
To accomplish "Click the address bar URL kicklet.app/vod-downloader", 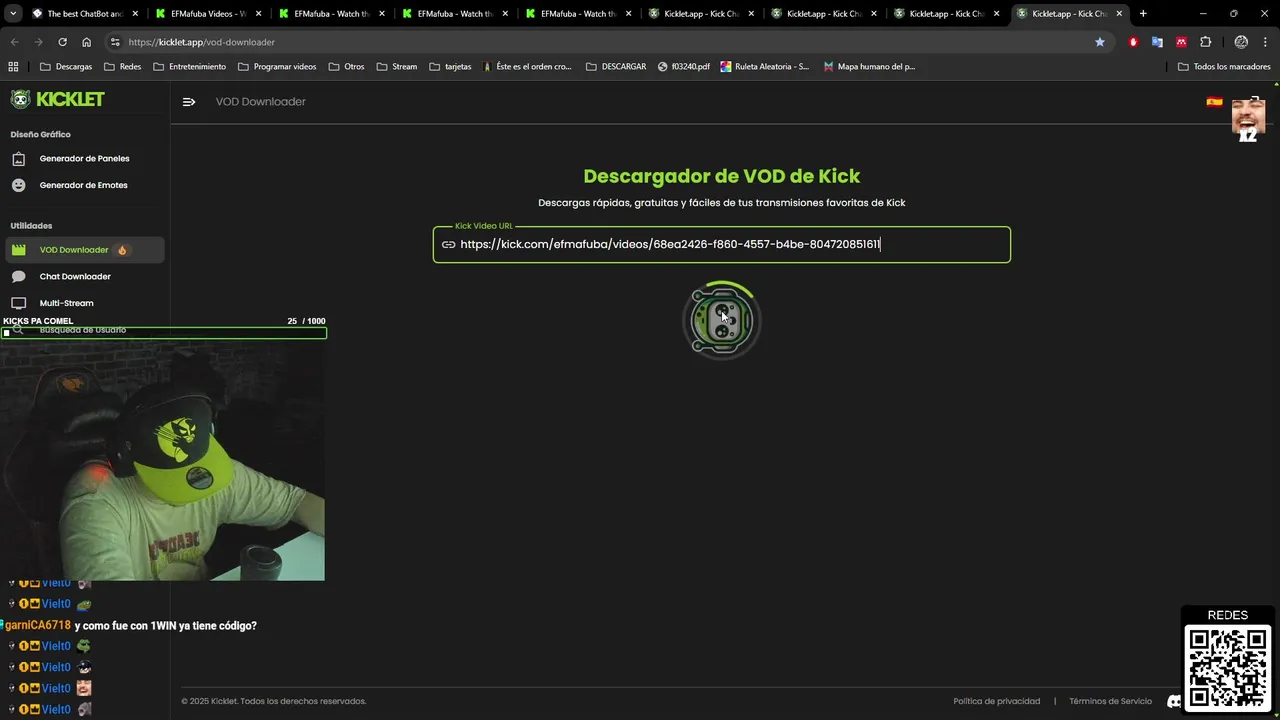I will coord(201,42).
